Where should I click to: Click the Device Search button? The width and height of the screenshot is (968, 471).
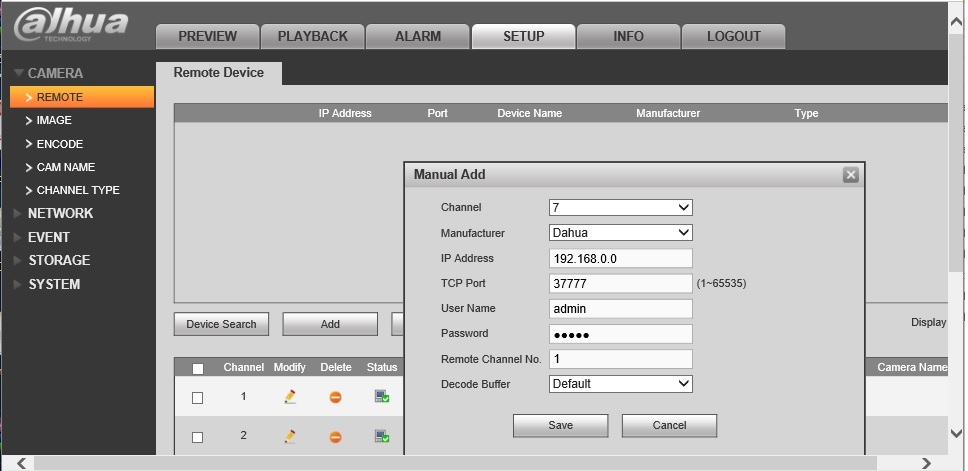click(221, 324)
